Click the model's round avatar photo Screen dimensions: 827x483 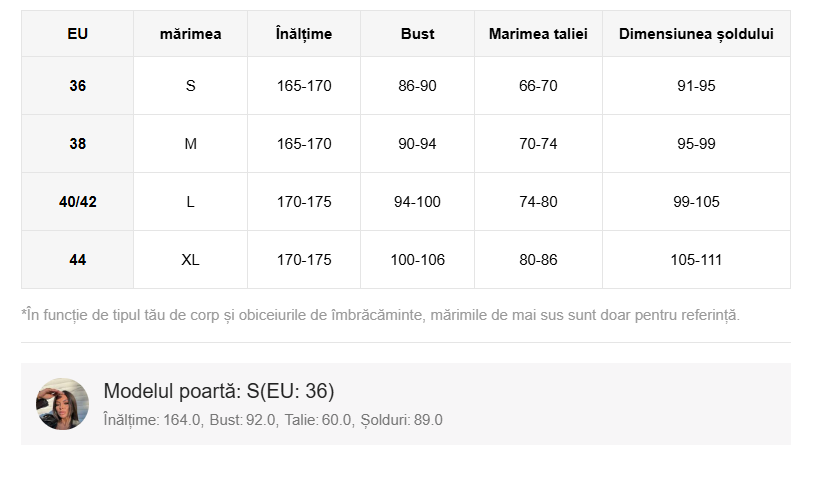(62, 404)
